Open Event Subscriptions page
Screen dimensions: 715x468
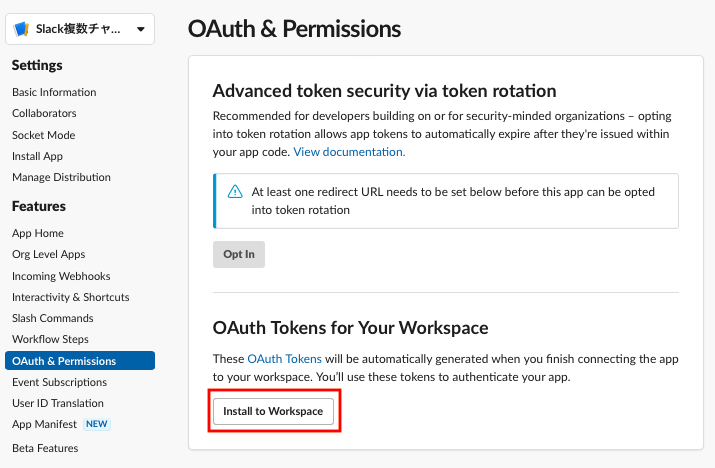[x=59, y=382]
